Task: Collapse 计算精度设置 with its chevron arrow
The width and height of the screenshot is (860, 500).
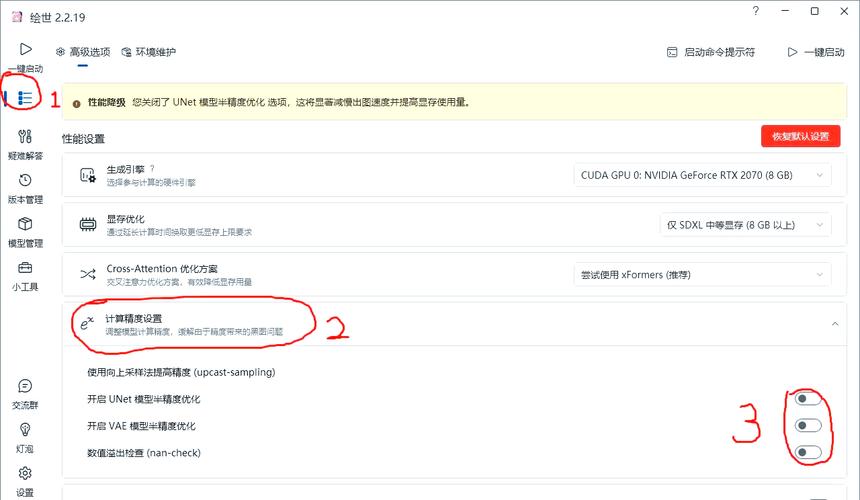Action: (x=835, y=324)
